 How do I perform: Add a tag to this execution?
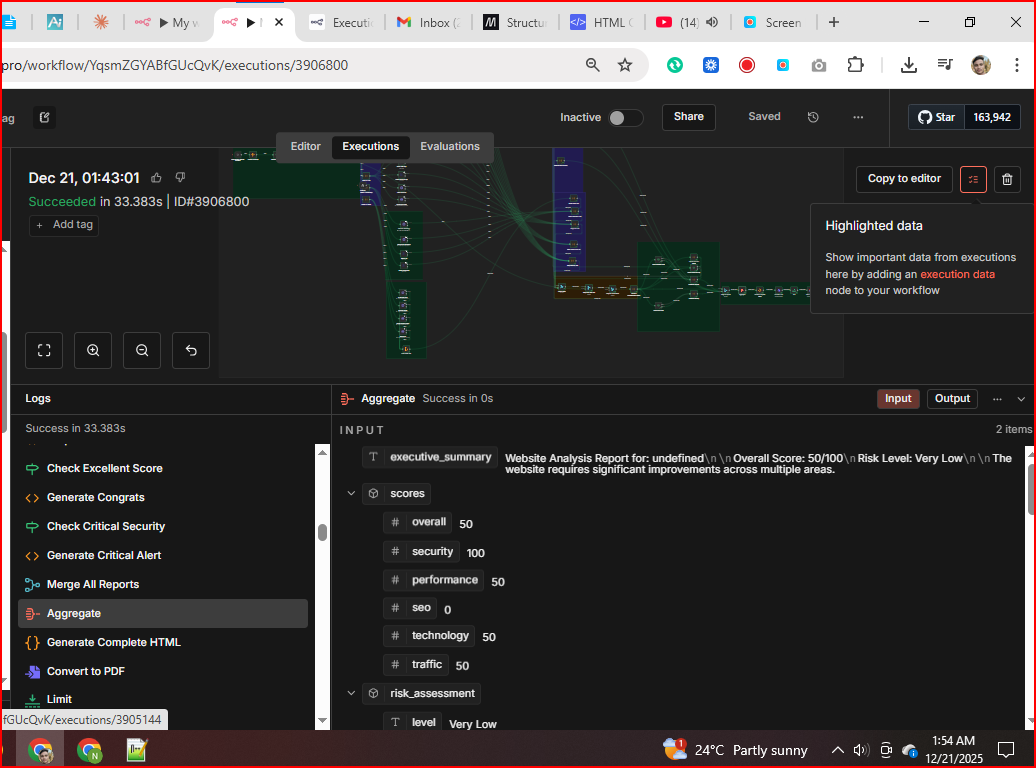point(63,224)
